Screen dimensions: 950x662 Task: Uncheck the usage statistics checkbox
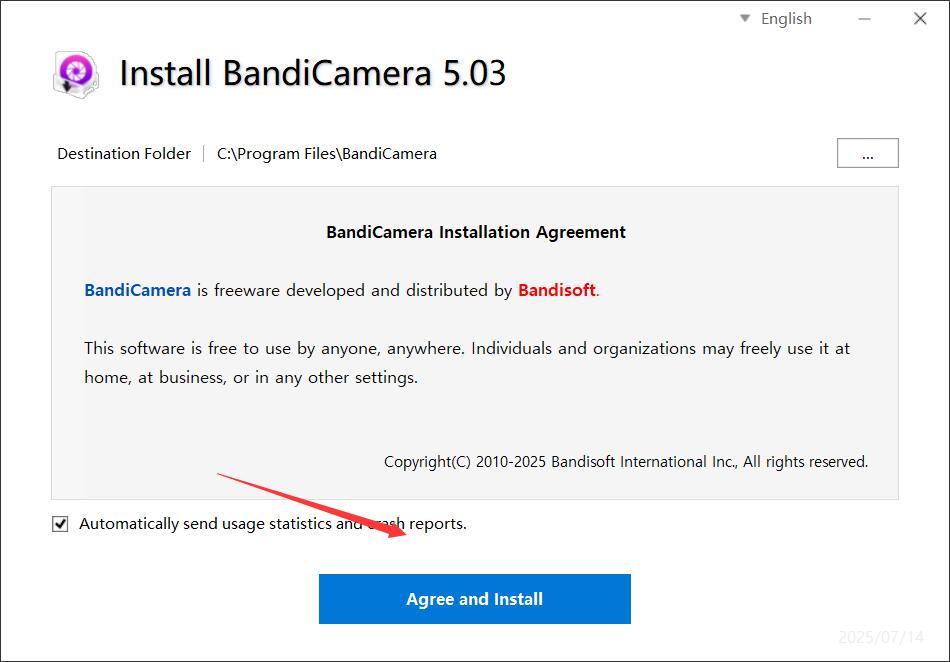tap(61, 524)
